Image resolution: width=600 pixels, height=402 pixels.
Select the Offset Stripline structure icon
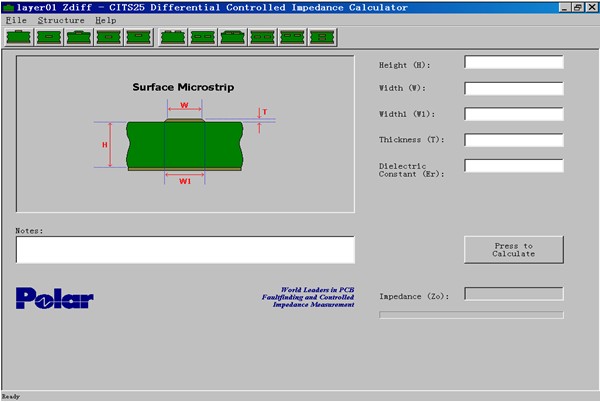point(138,37)
